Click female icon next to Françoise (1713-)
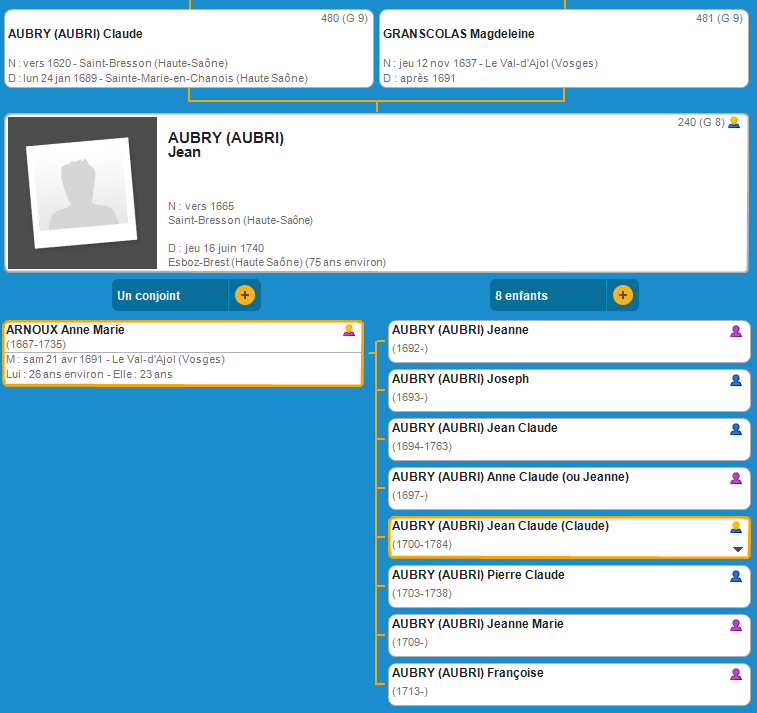757x713 pixels. click(736, 674)
